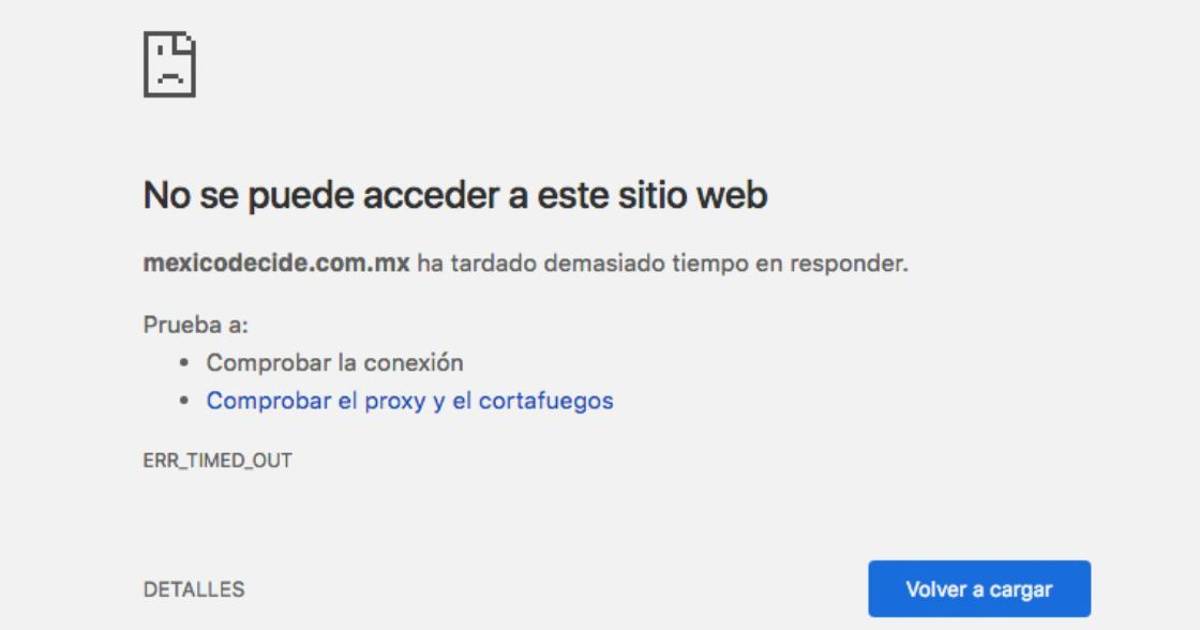The image size is (1200, 630).
Task: Click the sad page error icon
Action: (x=169, y=65)
